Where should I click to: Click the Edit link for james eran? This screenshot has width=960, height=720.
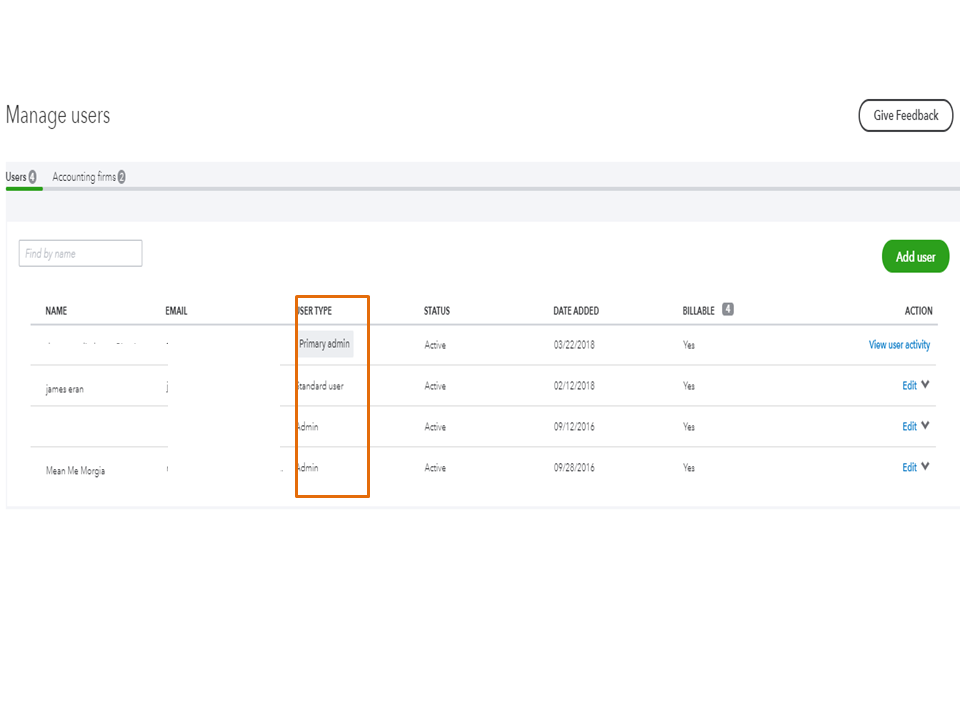[909, 384]
